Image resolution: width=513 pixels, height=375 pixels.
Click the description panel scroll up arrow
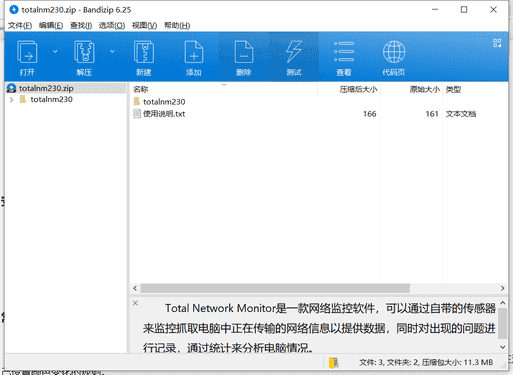(x=503, y=303)
